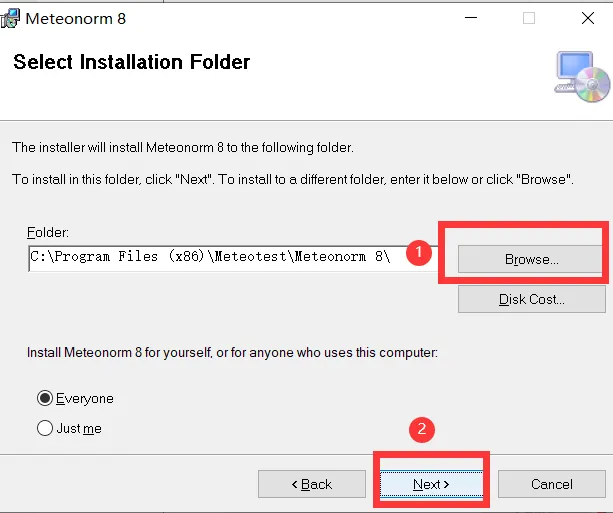The width and height of the screenshot is (613, 513).
Task: Click the red circle marker numbered 2
Action: click(421, 429)
